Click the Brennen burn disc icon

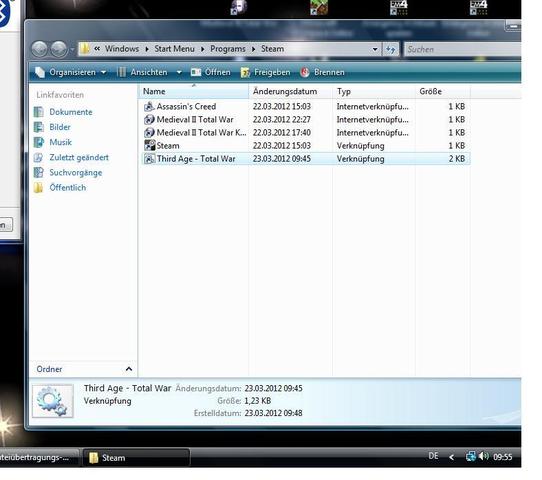coord(305,72)
